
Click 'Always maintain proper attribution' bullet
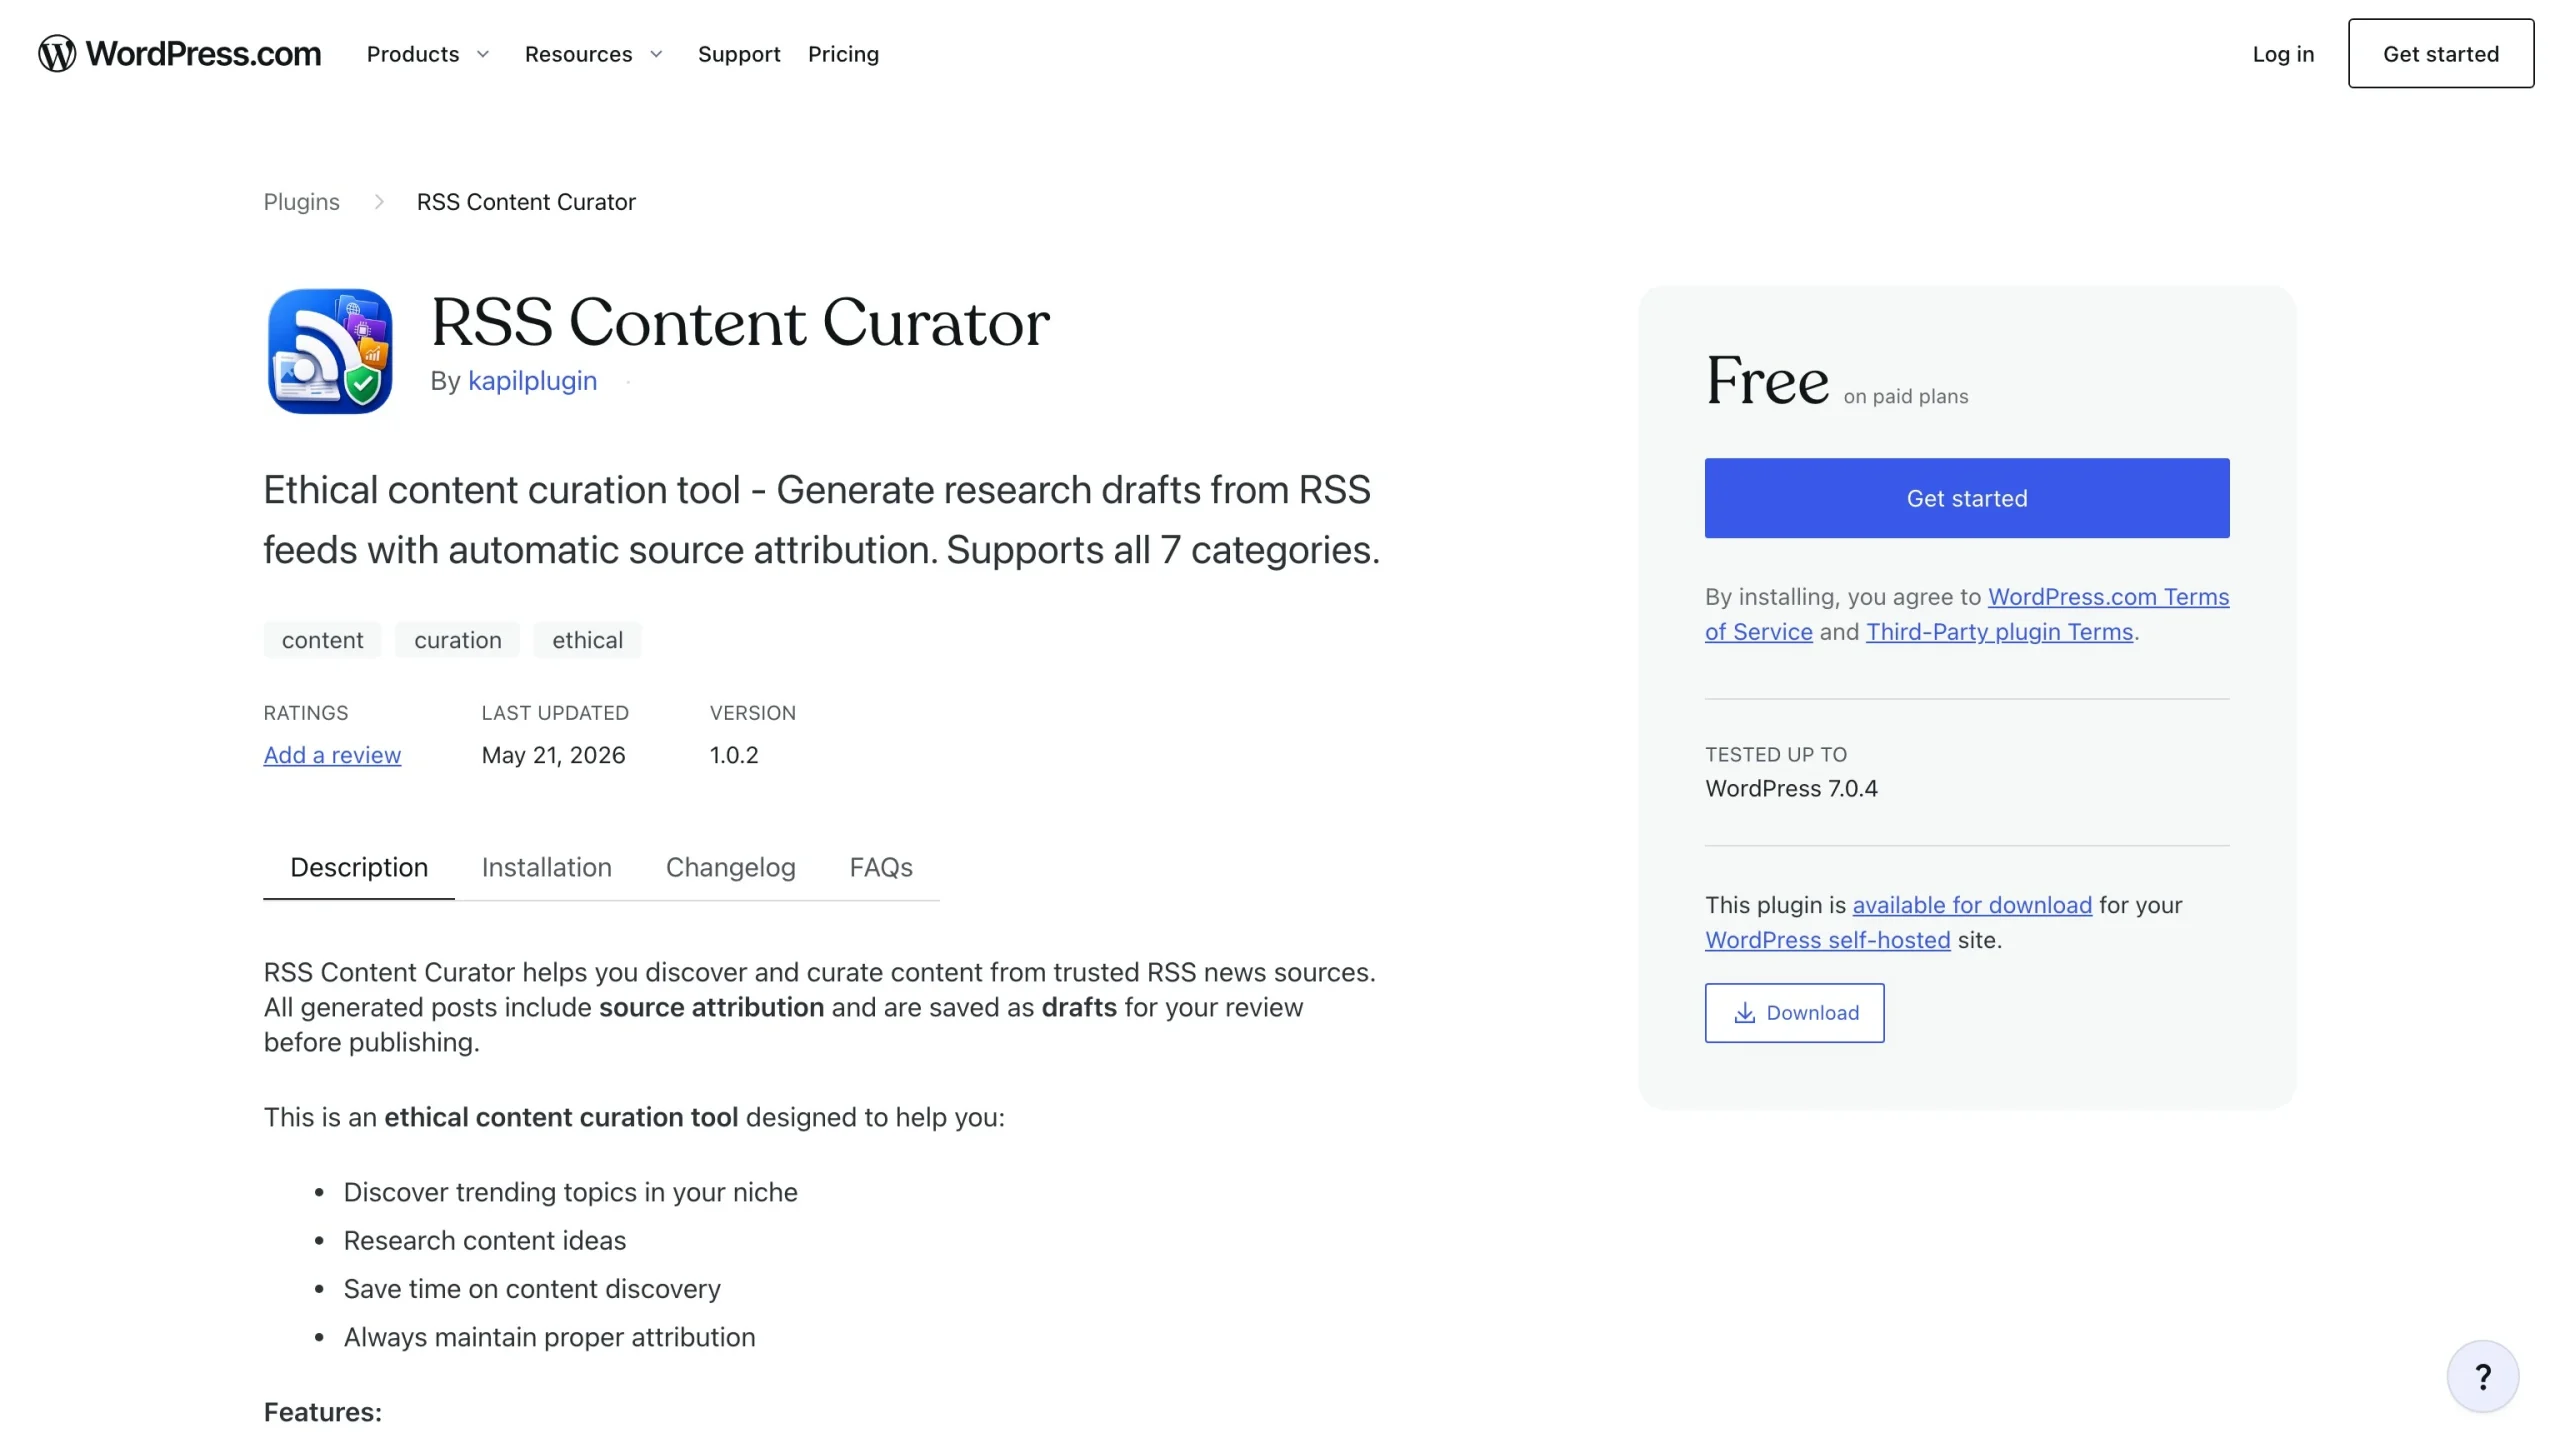549,1337
